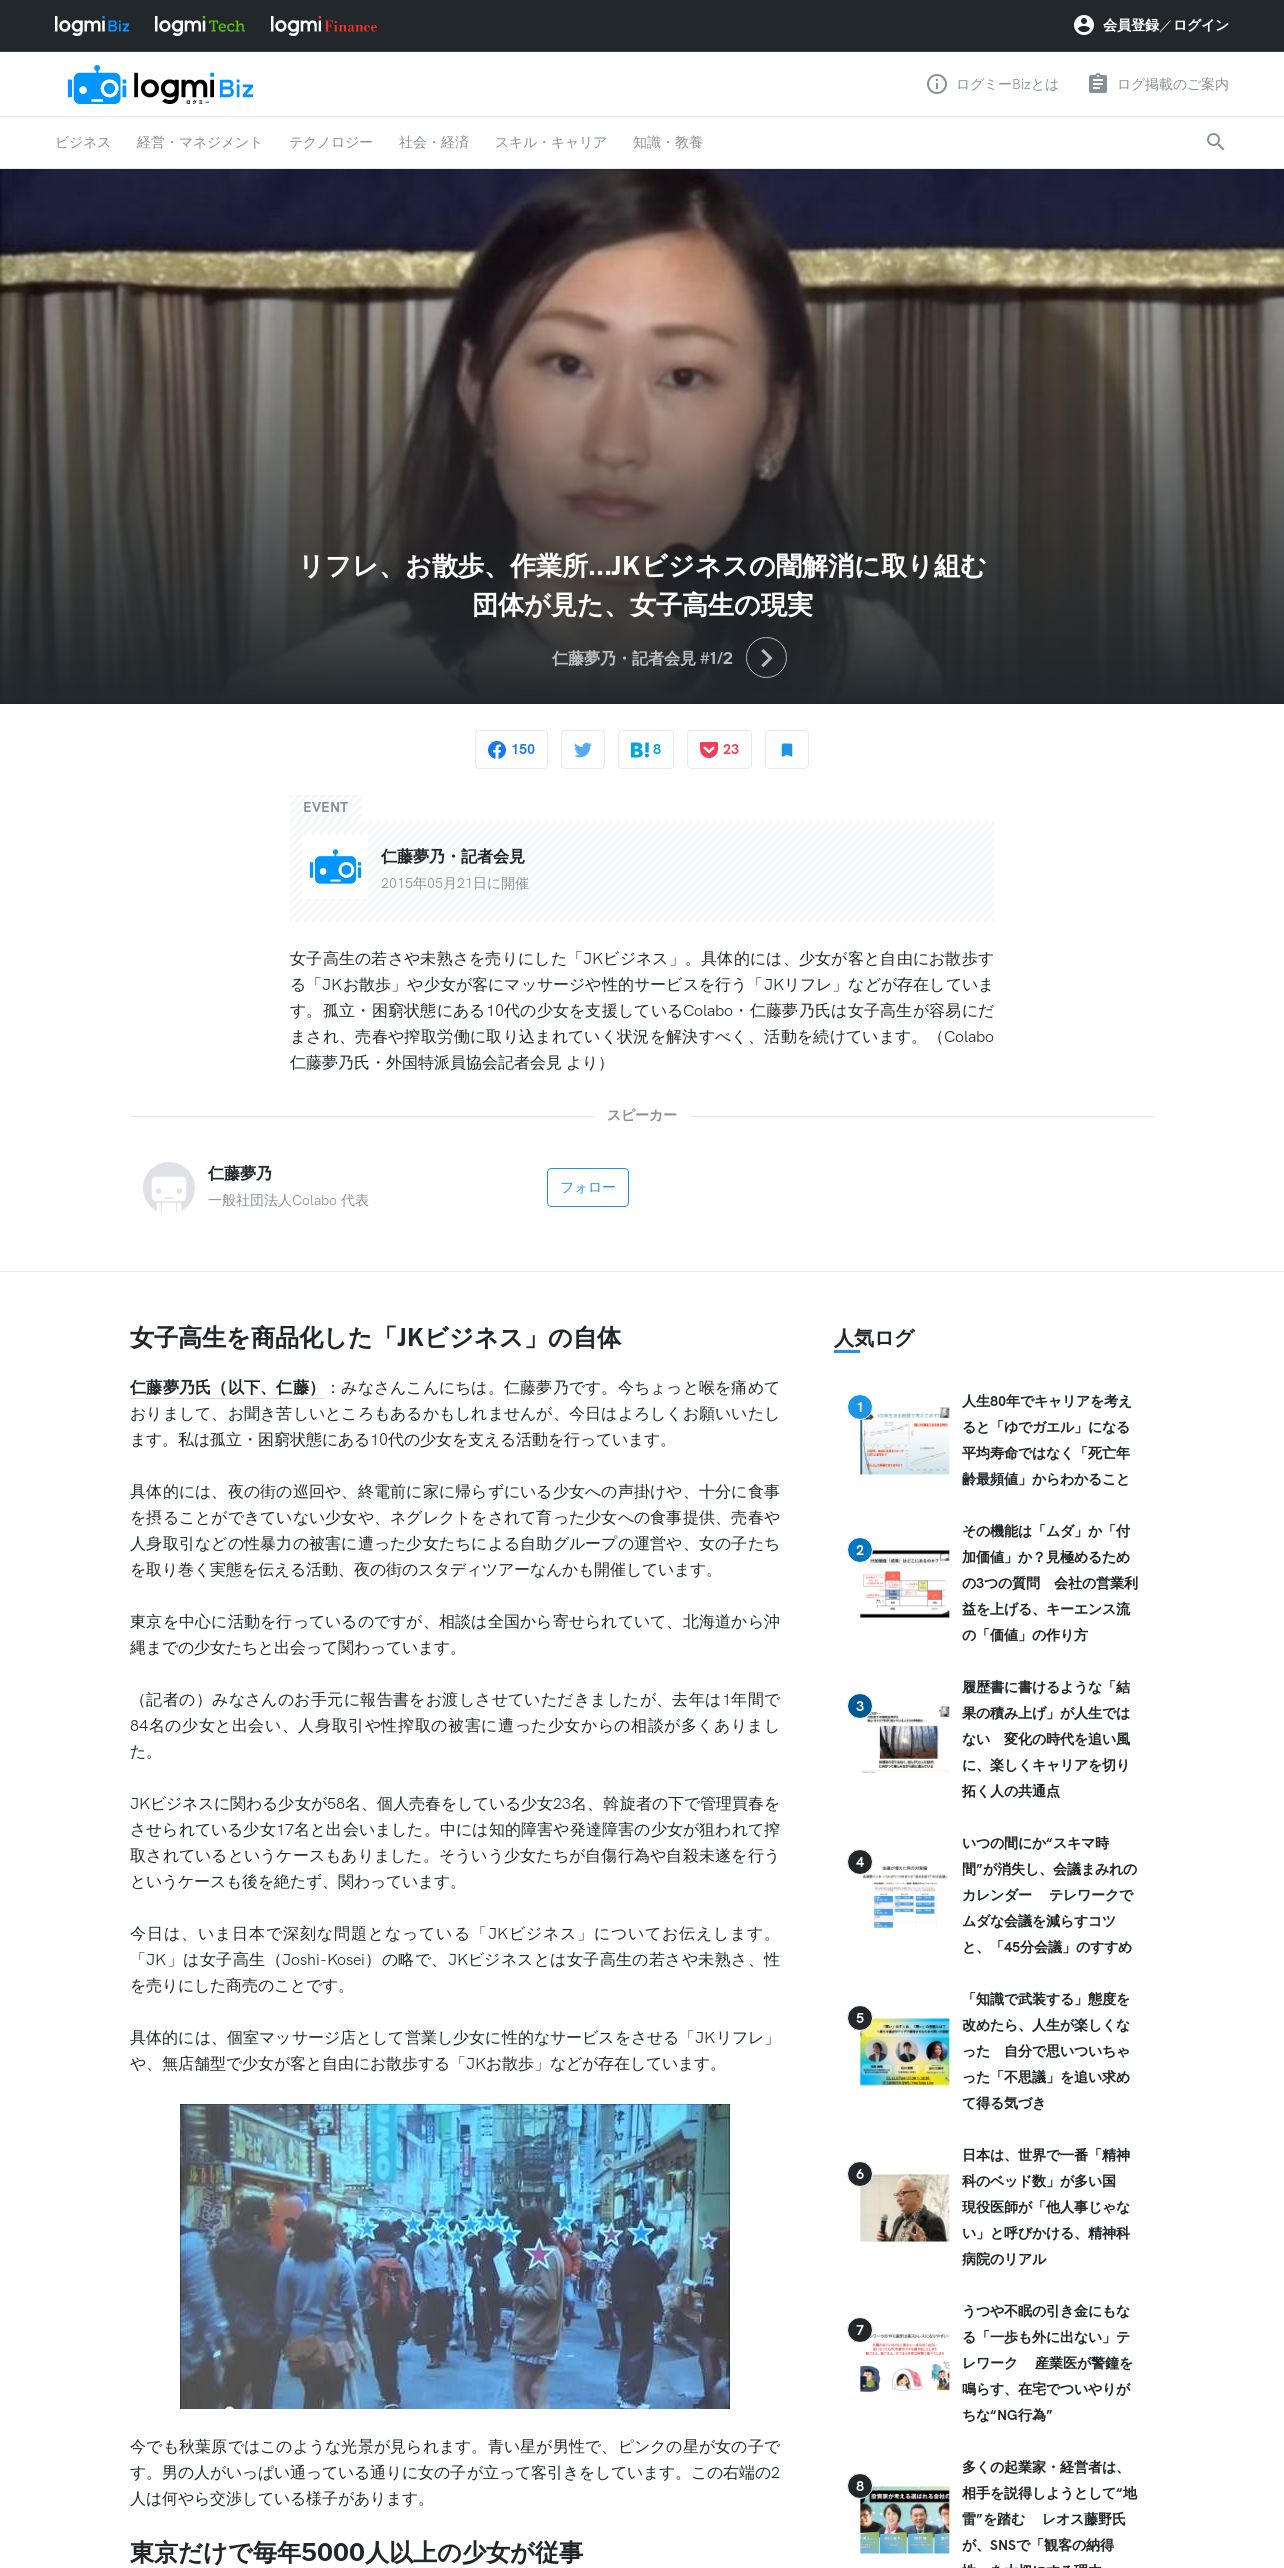1284x2568 pixels.
Task: Switch to logmi Finance site
Action: [x=323, y=25]
